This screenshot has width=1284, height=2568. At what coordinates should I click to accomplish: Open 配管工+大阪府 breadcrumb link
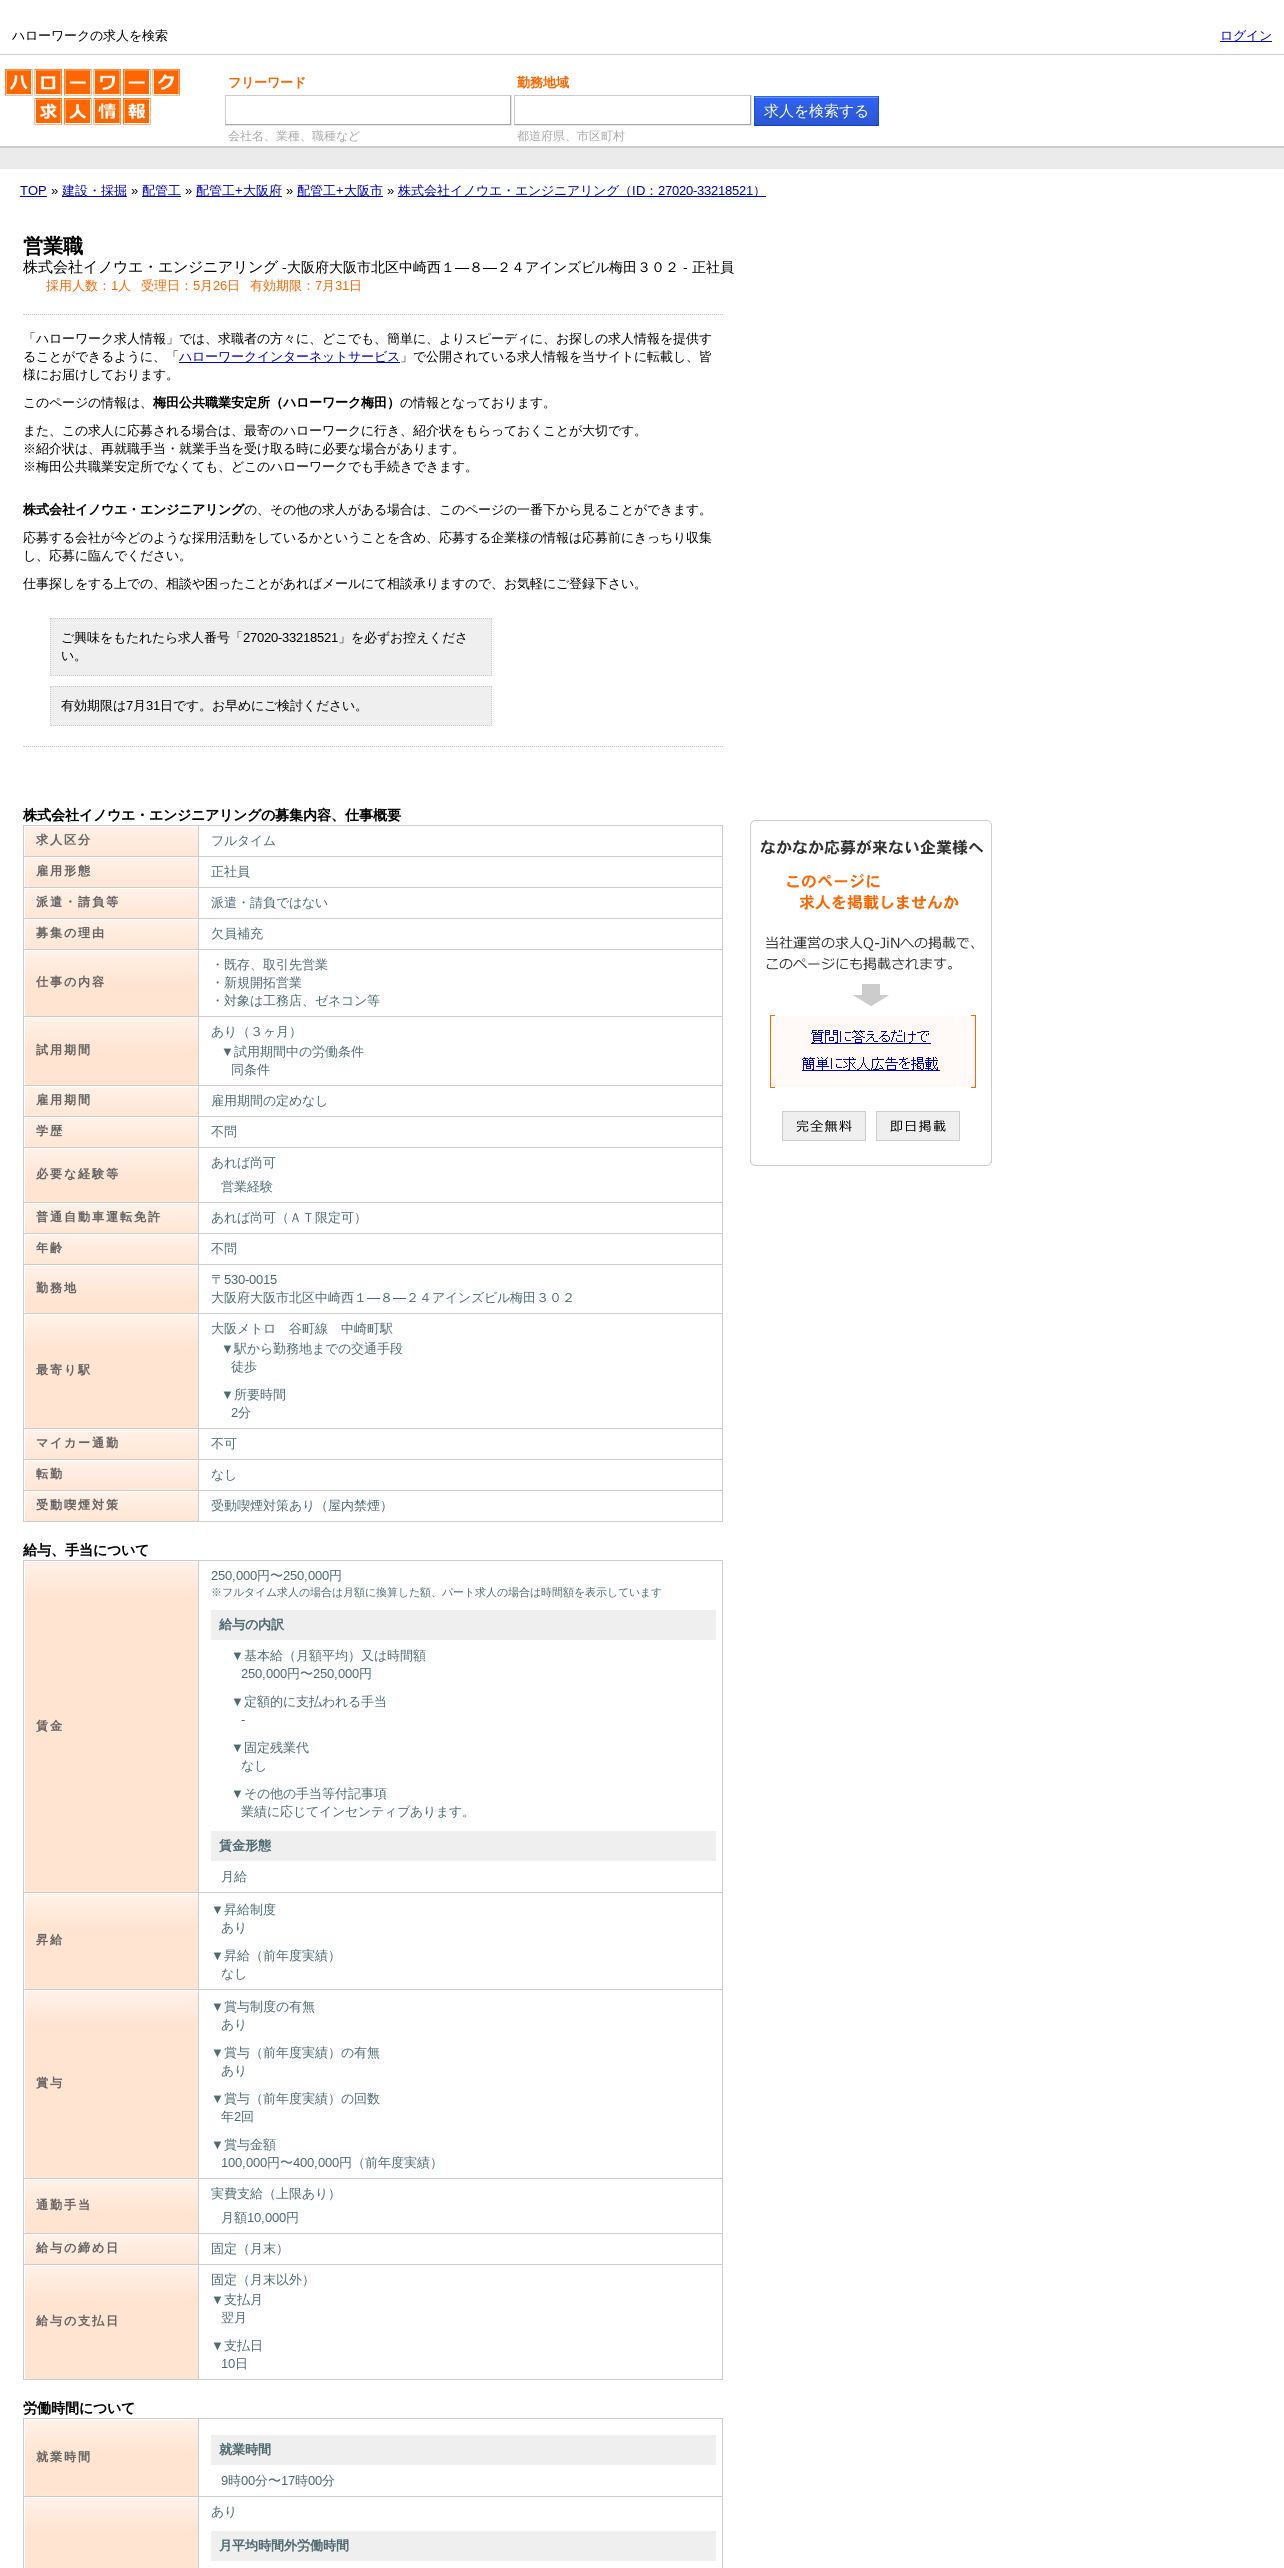pos(239,191)
